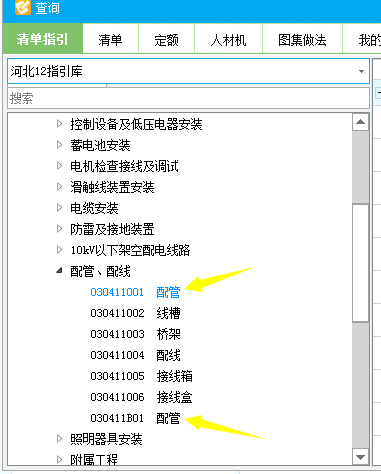Switch to the 清单指引 tab
This screenshot has height=474, width=381.
(43, 40)
